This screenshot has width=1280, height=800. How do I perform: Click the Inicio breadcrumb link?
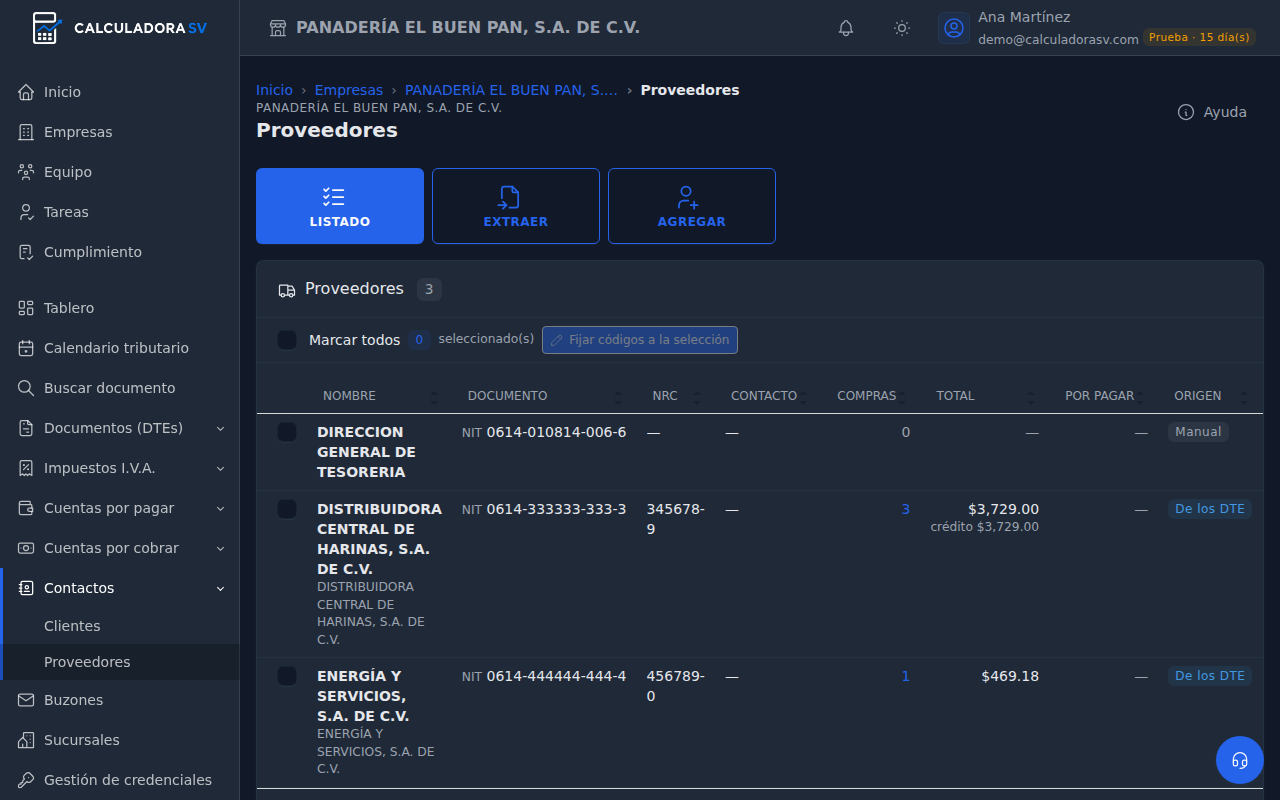(274, 90)
